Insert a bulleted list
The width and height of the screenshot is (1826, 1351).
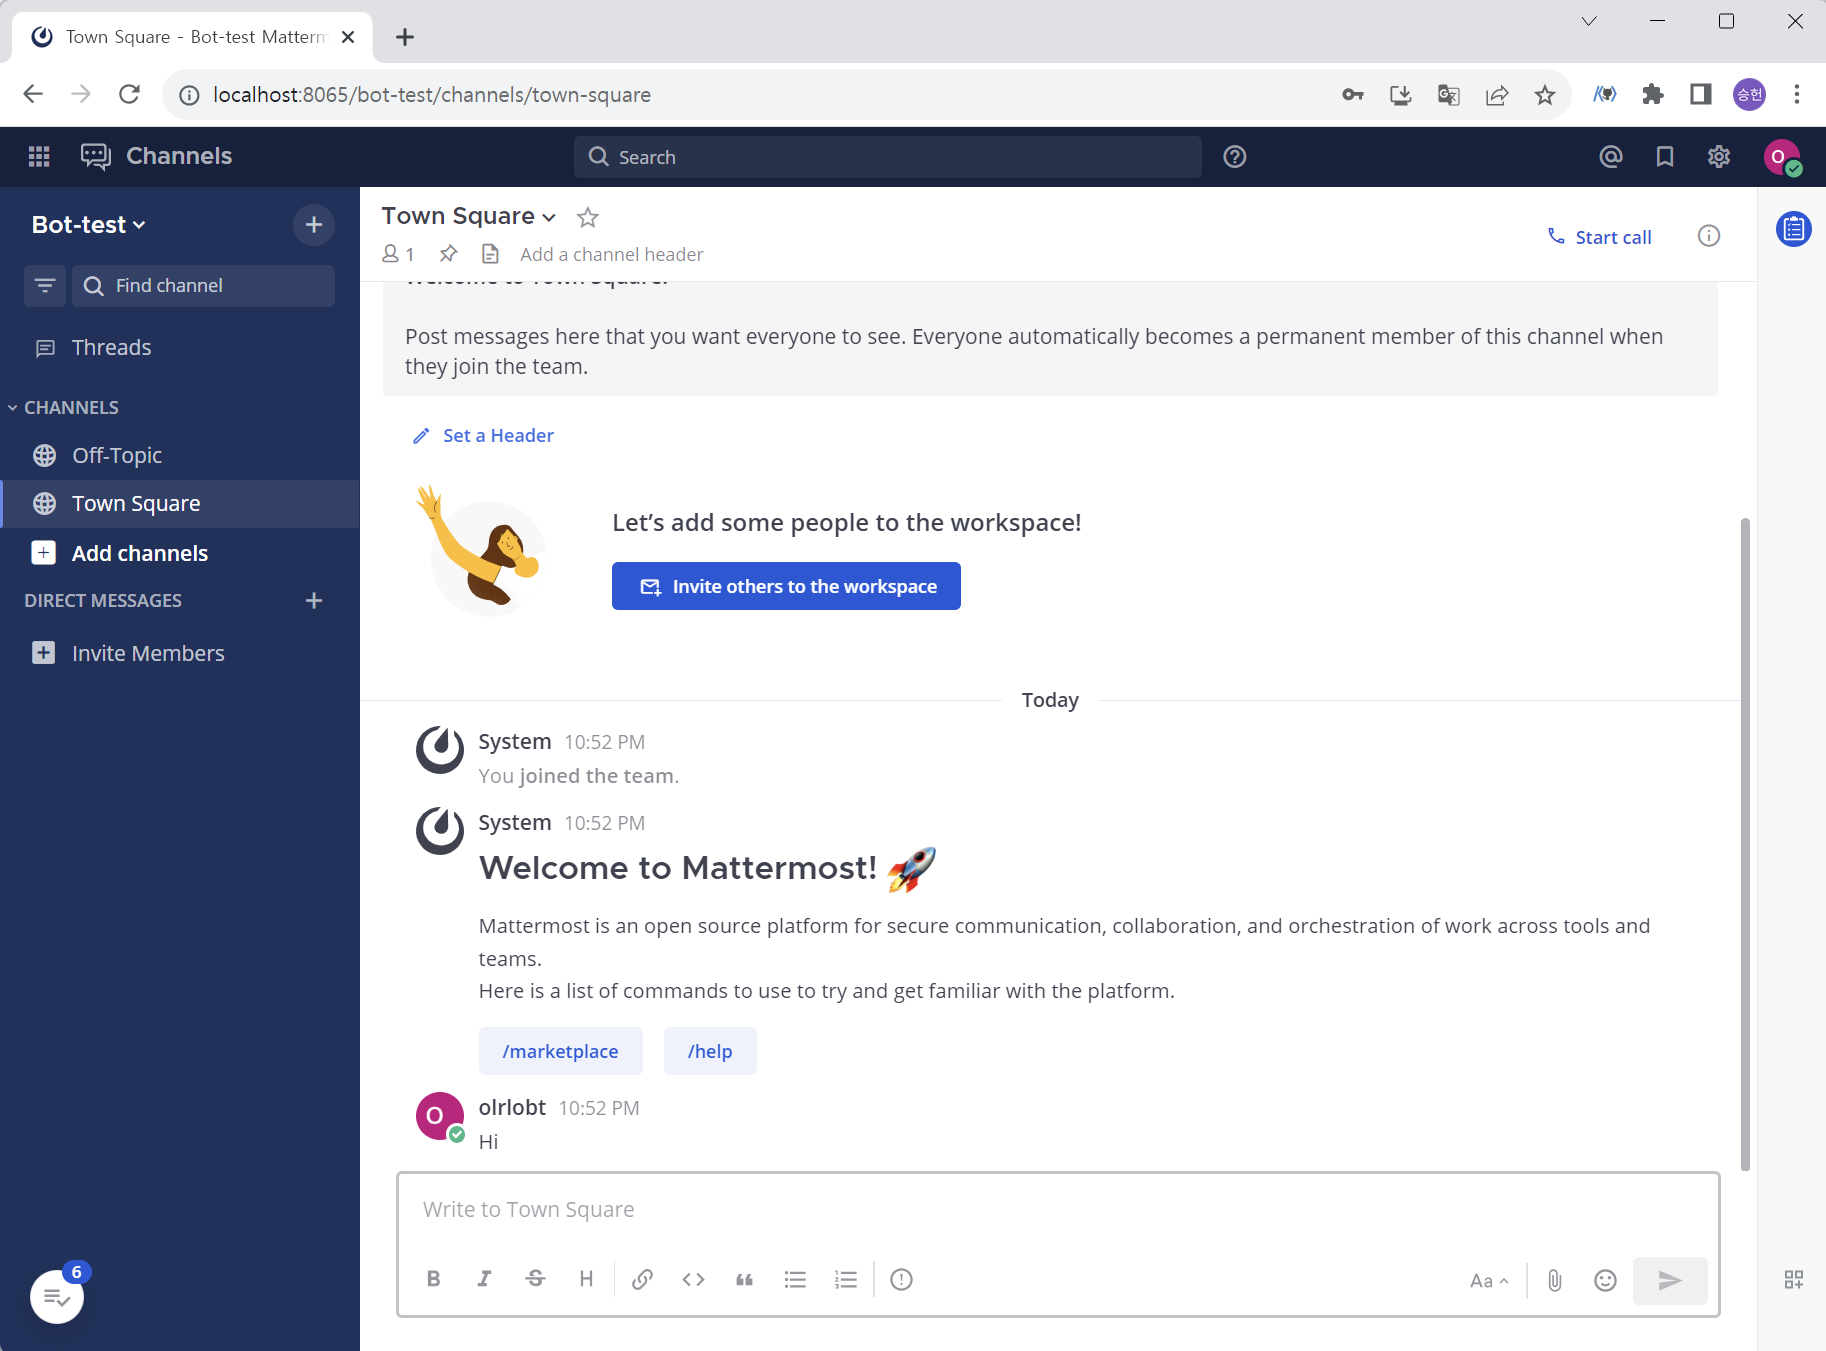click(796, 1279)
